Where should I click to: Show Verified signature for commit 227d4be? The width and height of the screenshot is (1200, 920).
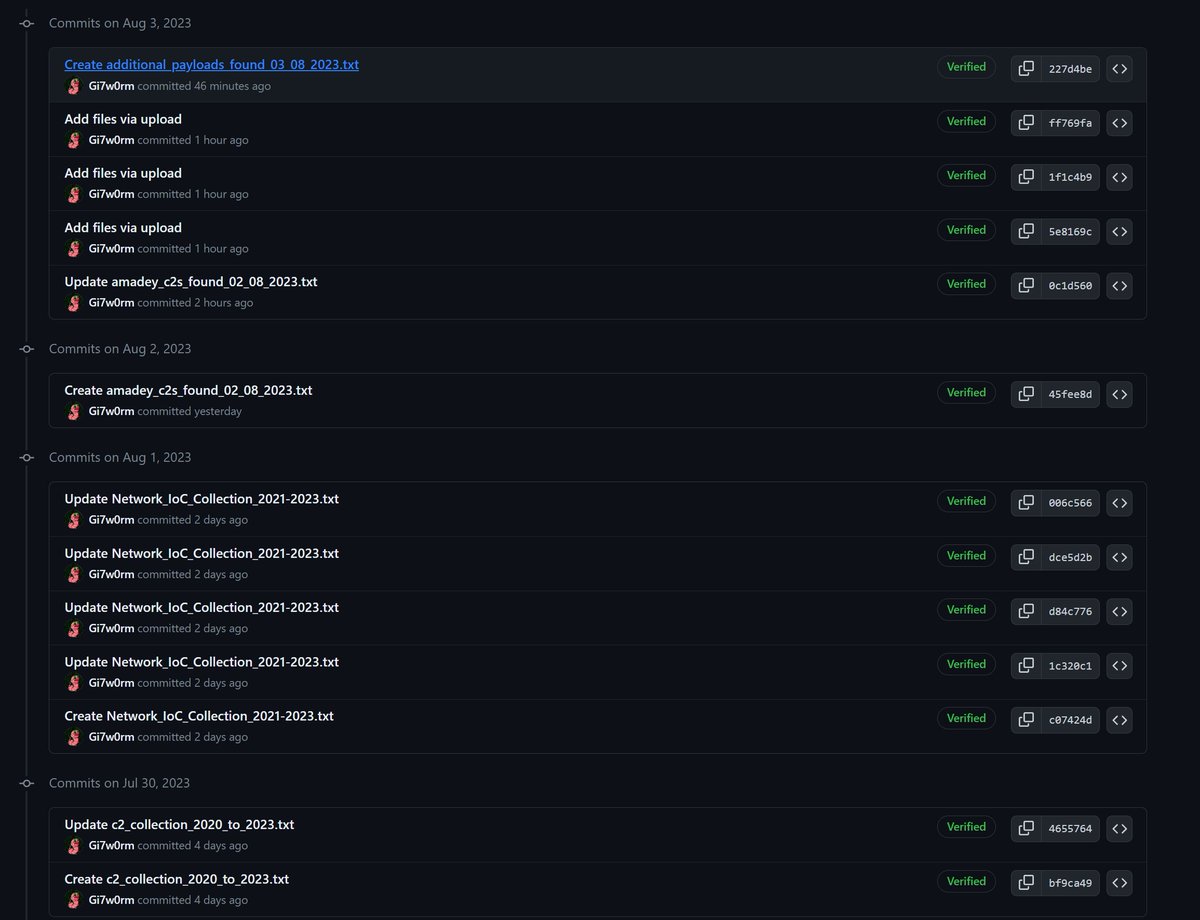pyautogui.click(x=966, y=67)
